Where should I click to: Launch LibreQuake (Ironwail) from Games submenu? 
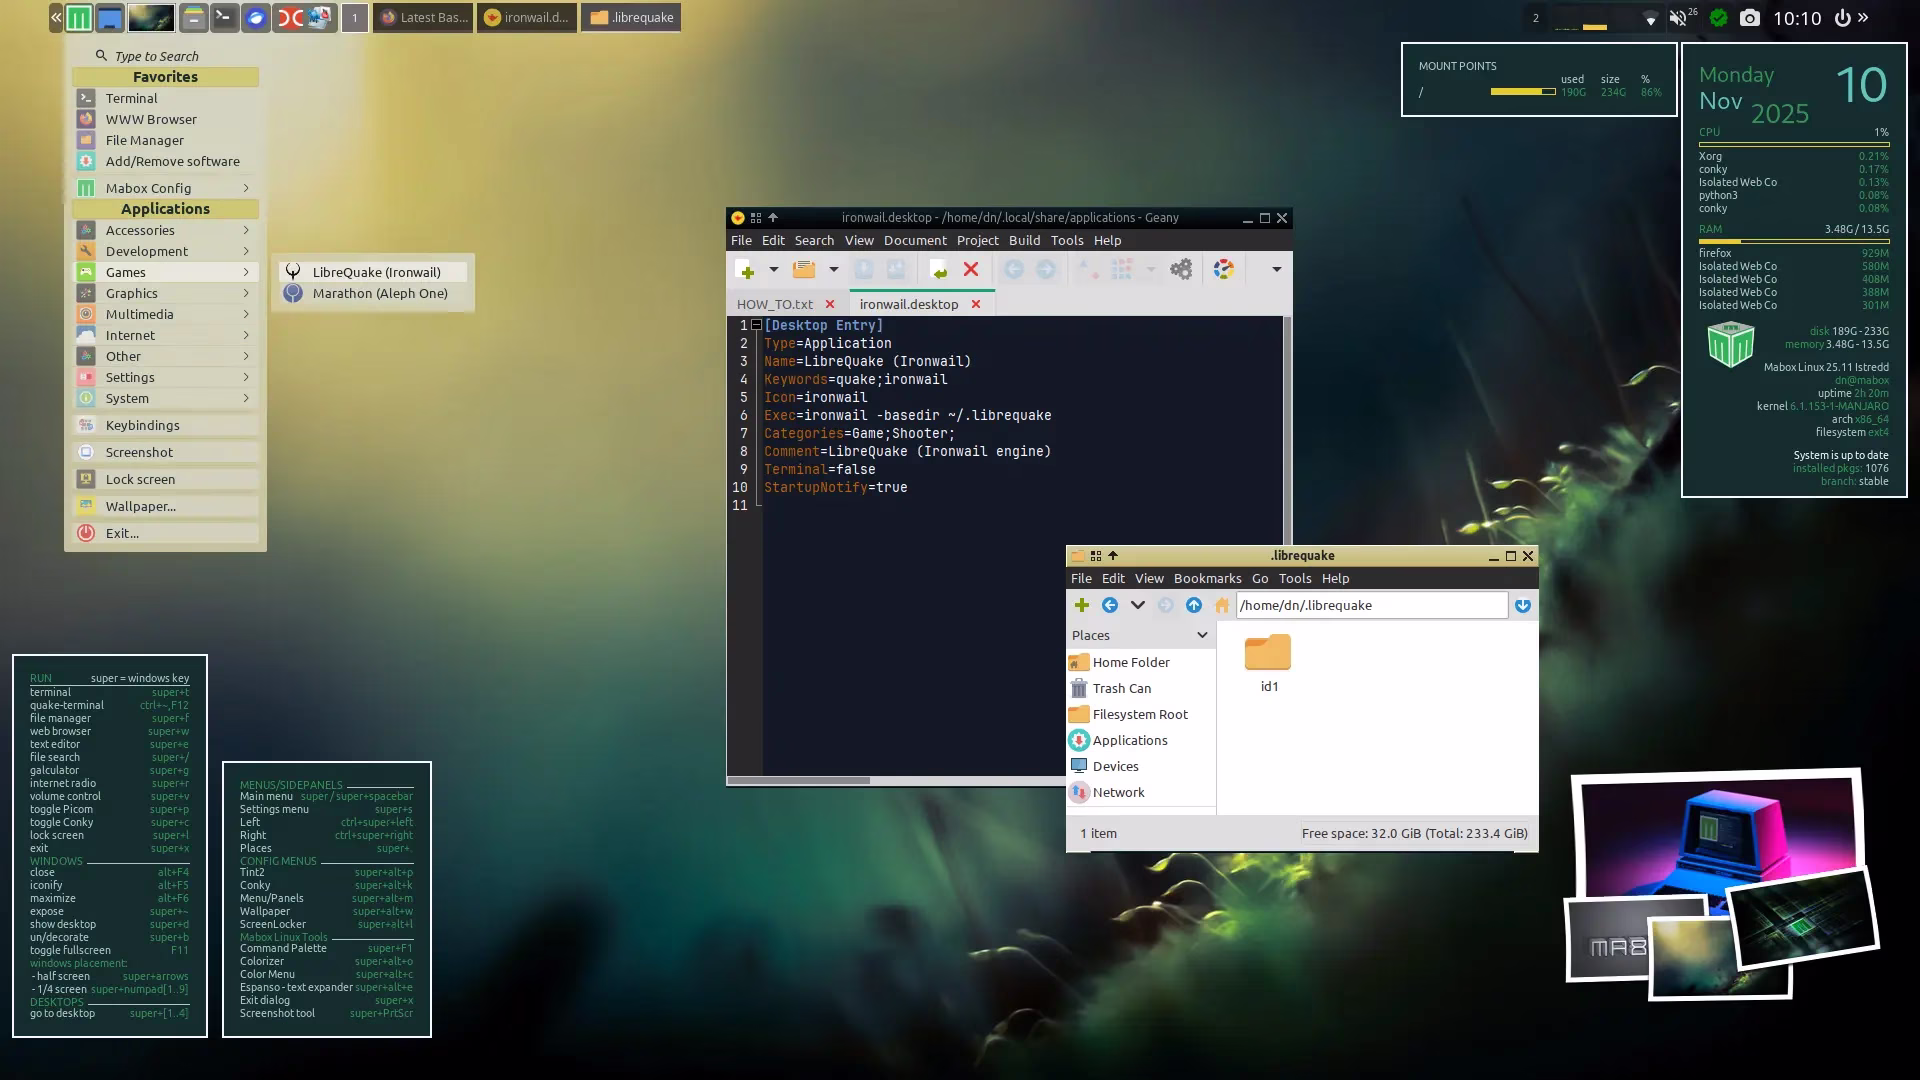pos(376,272)
